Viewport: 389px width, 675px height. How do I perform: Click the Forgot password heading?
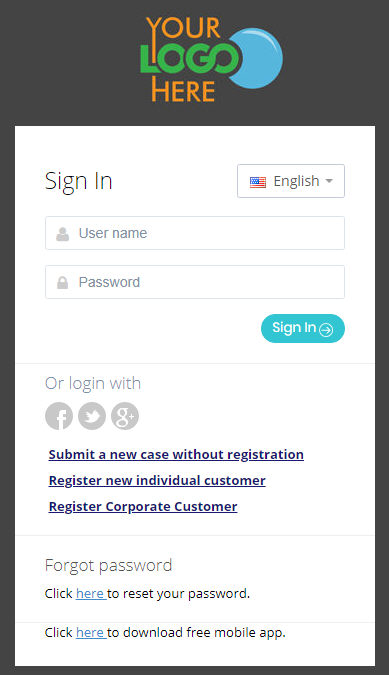pos(108,565)
